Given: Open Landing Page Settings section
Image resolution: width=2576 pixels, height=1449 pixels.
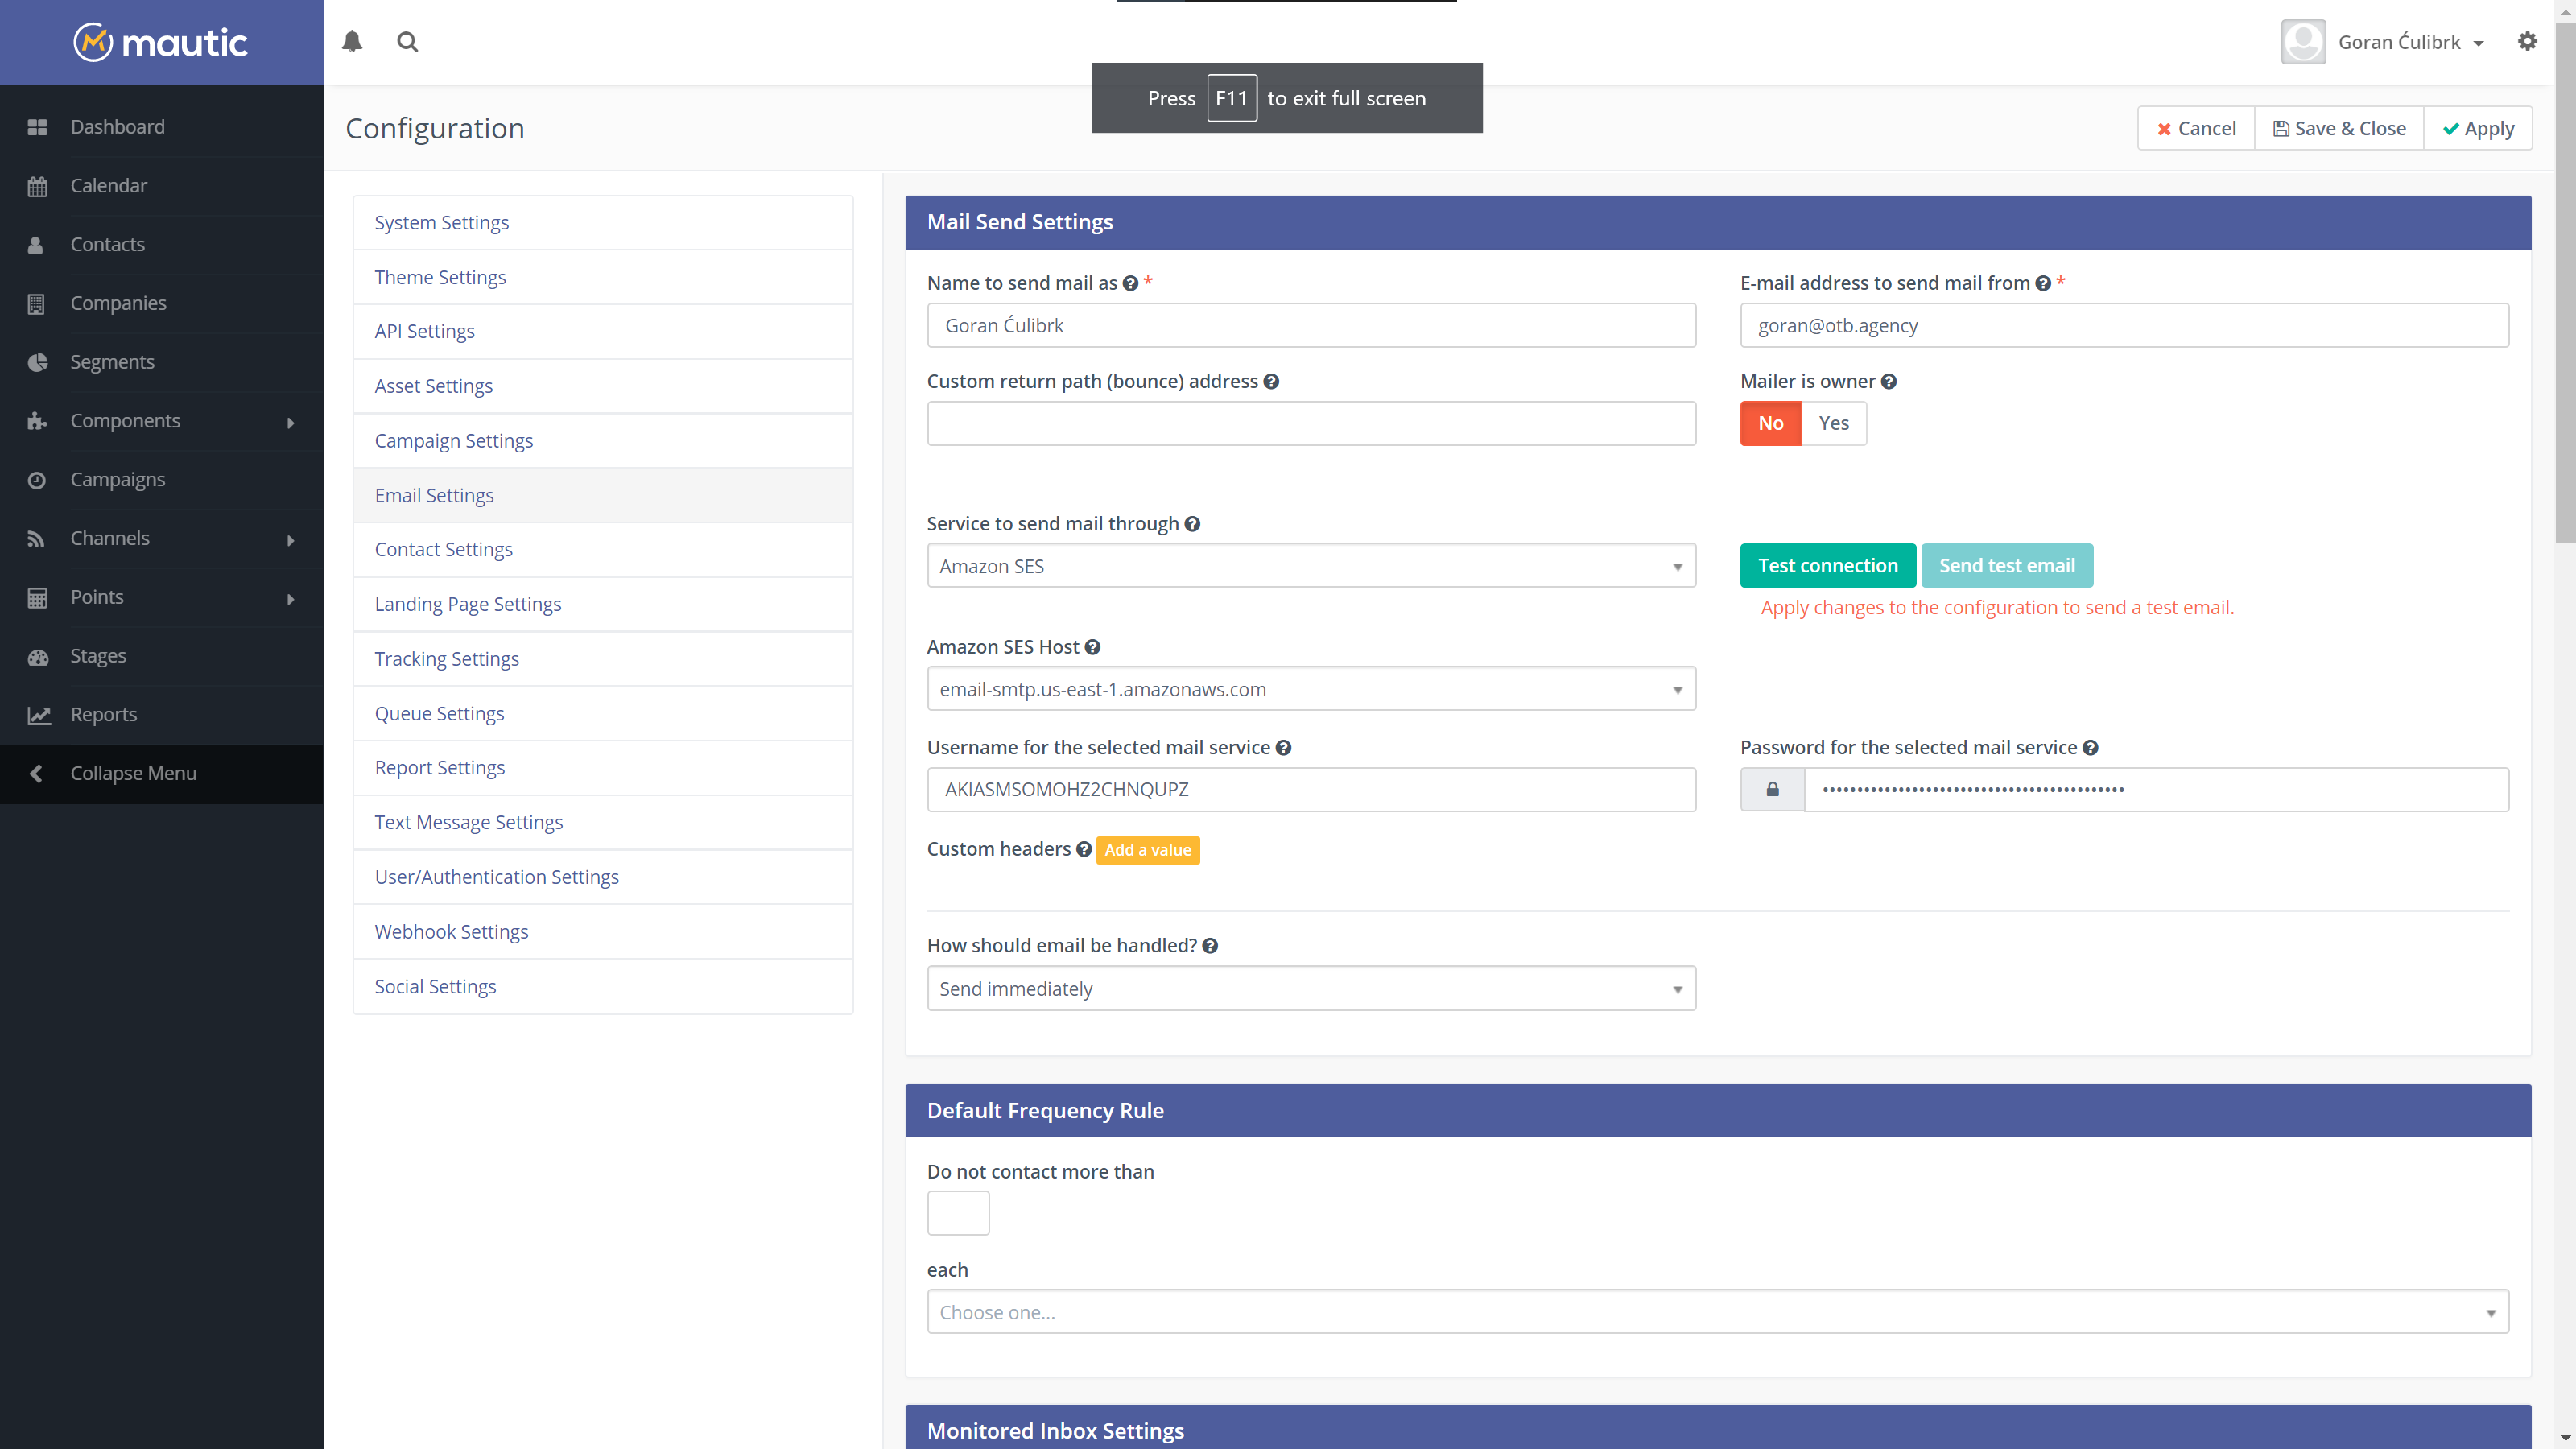Looking at the screenshot, I should click(x=602, y=605).
